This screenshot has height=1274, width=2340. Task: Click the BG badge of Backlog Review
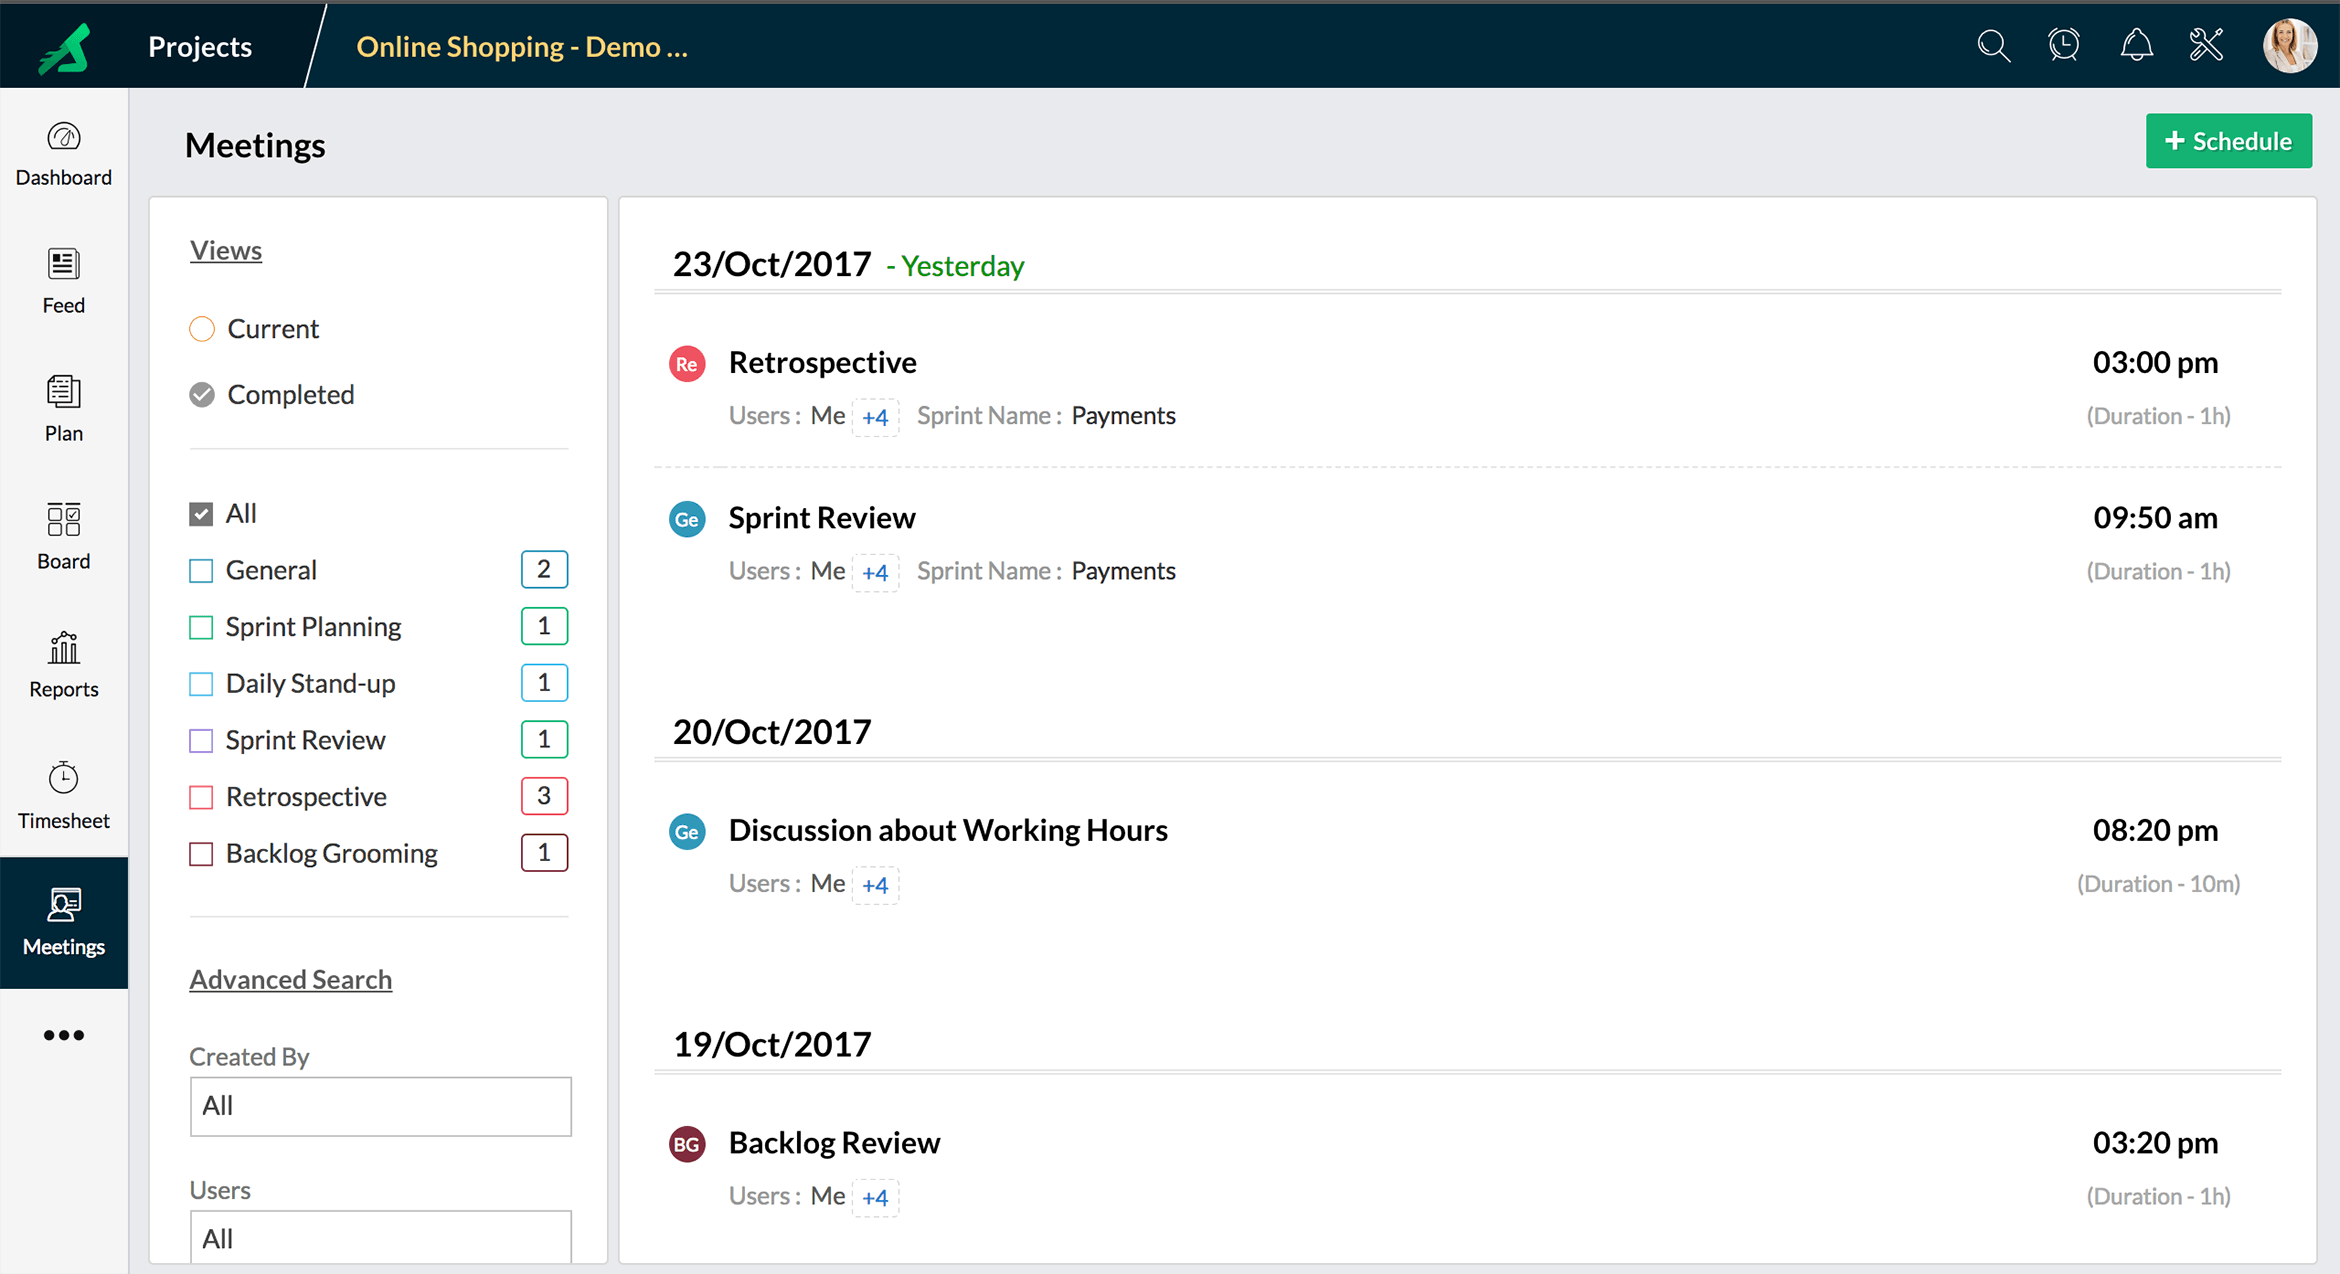(687, 1144)
